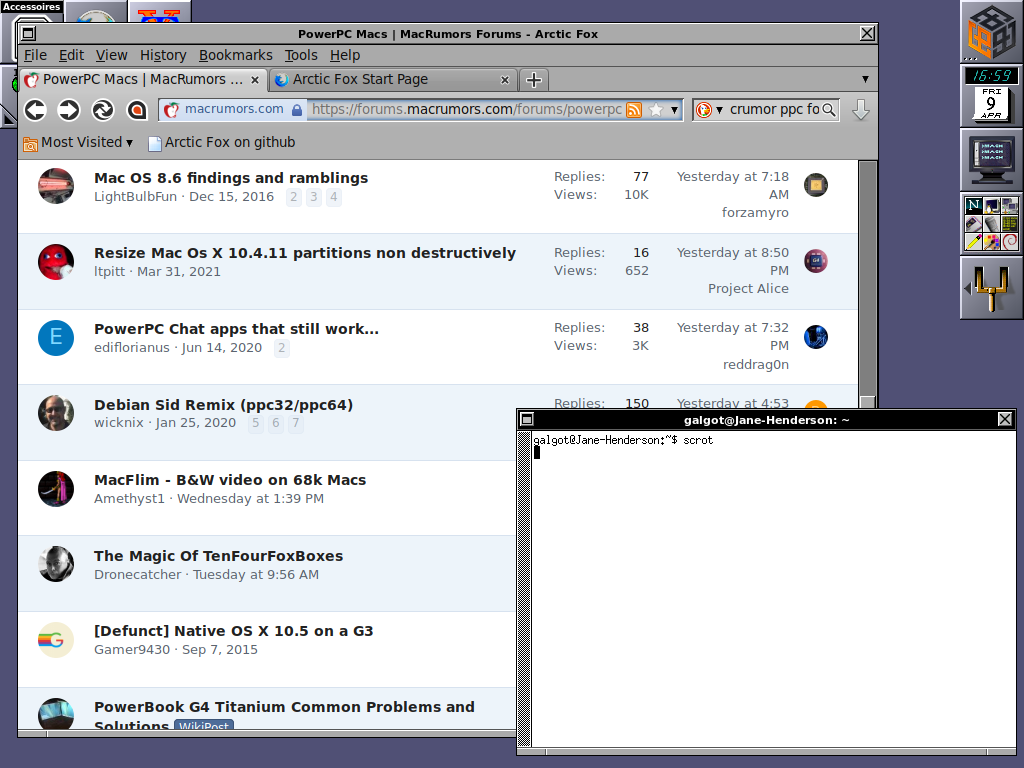The image size is (1024, 768).
Task: Click ediflorianus's blue 'E' avatar
Action: [x=56, y=338]
